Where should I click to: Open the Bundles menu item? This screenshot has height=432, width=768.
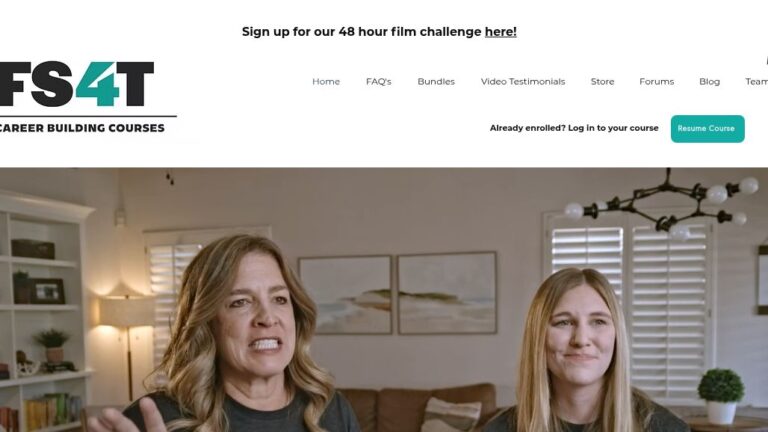(436, 82)
